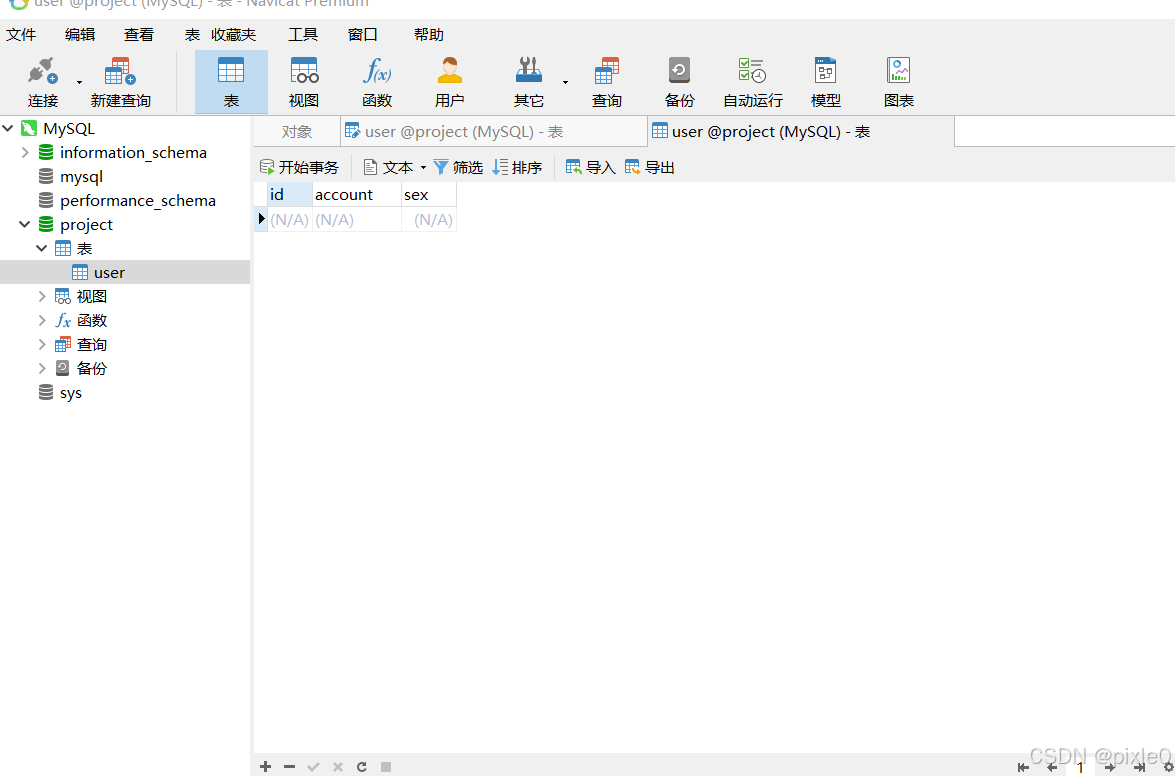Open the Connection dropdown arrow
The image size is (1175, 776).
click(x=79, y=82)
